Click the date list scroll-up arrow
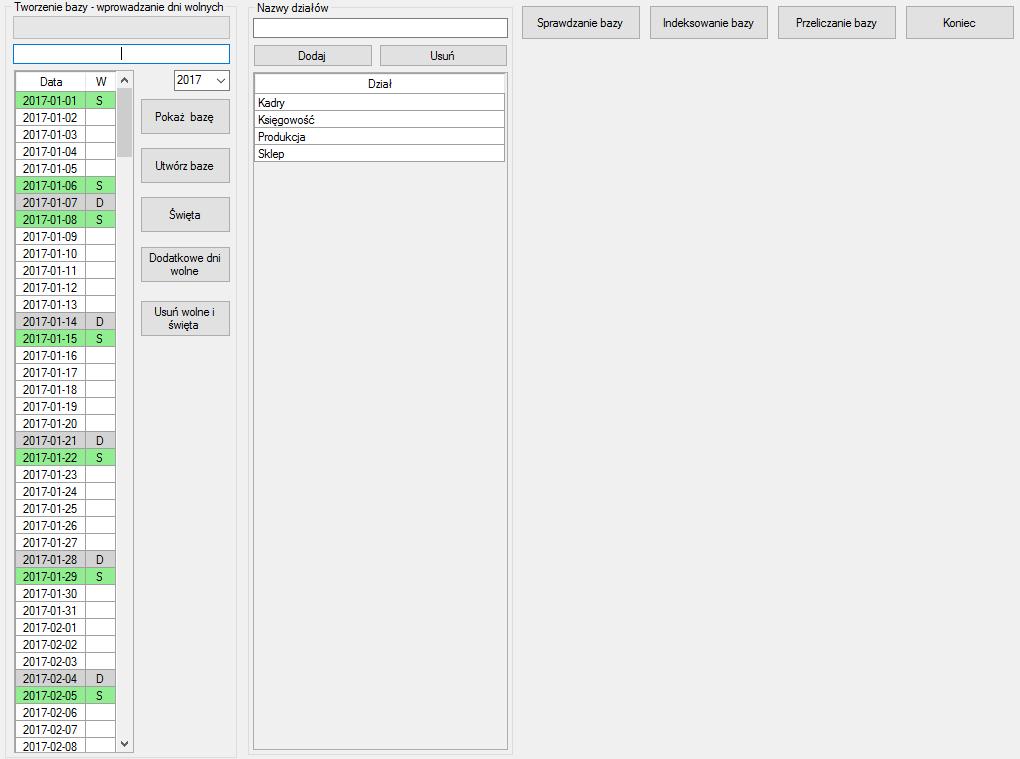The height and width of the screenshot is (759, 1020). [x=125, y=80]
